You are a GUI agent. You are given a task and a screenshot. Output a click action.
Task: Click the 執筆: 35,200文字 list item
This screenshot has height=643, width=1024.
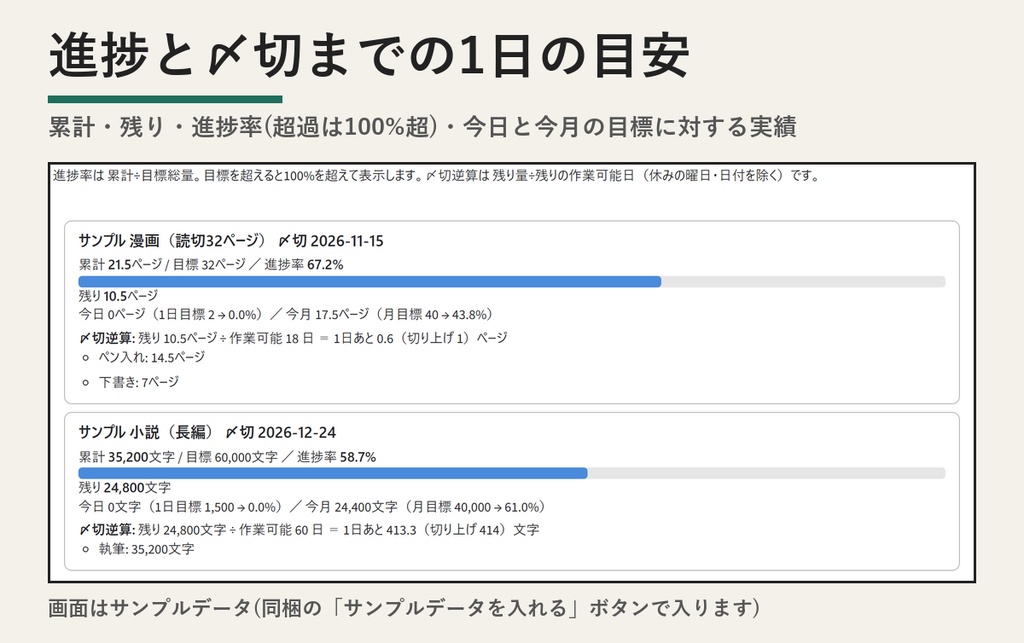pos(146,549)
